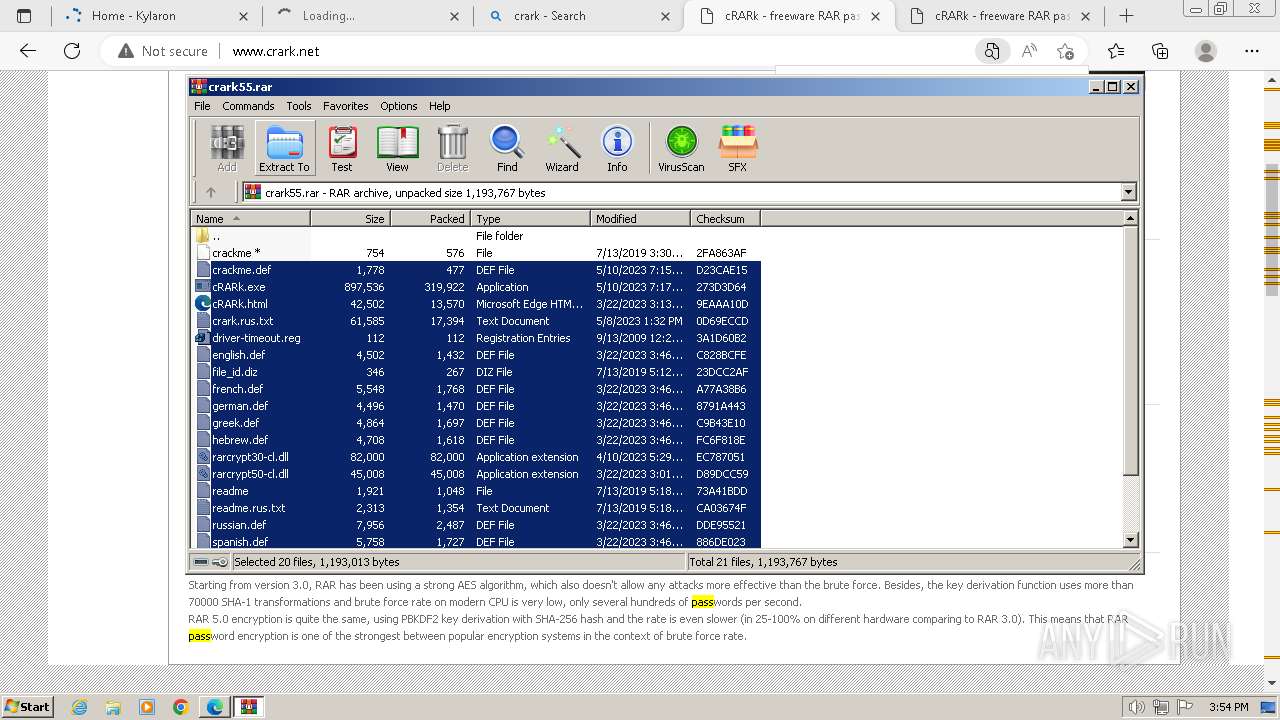Sort files by Checksum column
1280x720 pixels.
click(x=725, y=218)
